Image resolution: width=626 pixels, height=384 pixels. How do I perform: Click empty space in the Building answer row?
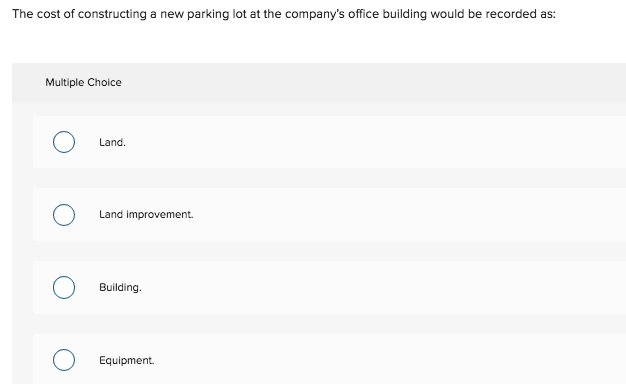(x=359, y=287)
